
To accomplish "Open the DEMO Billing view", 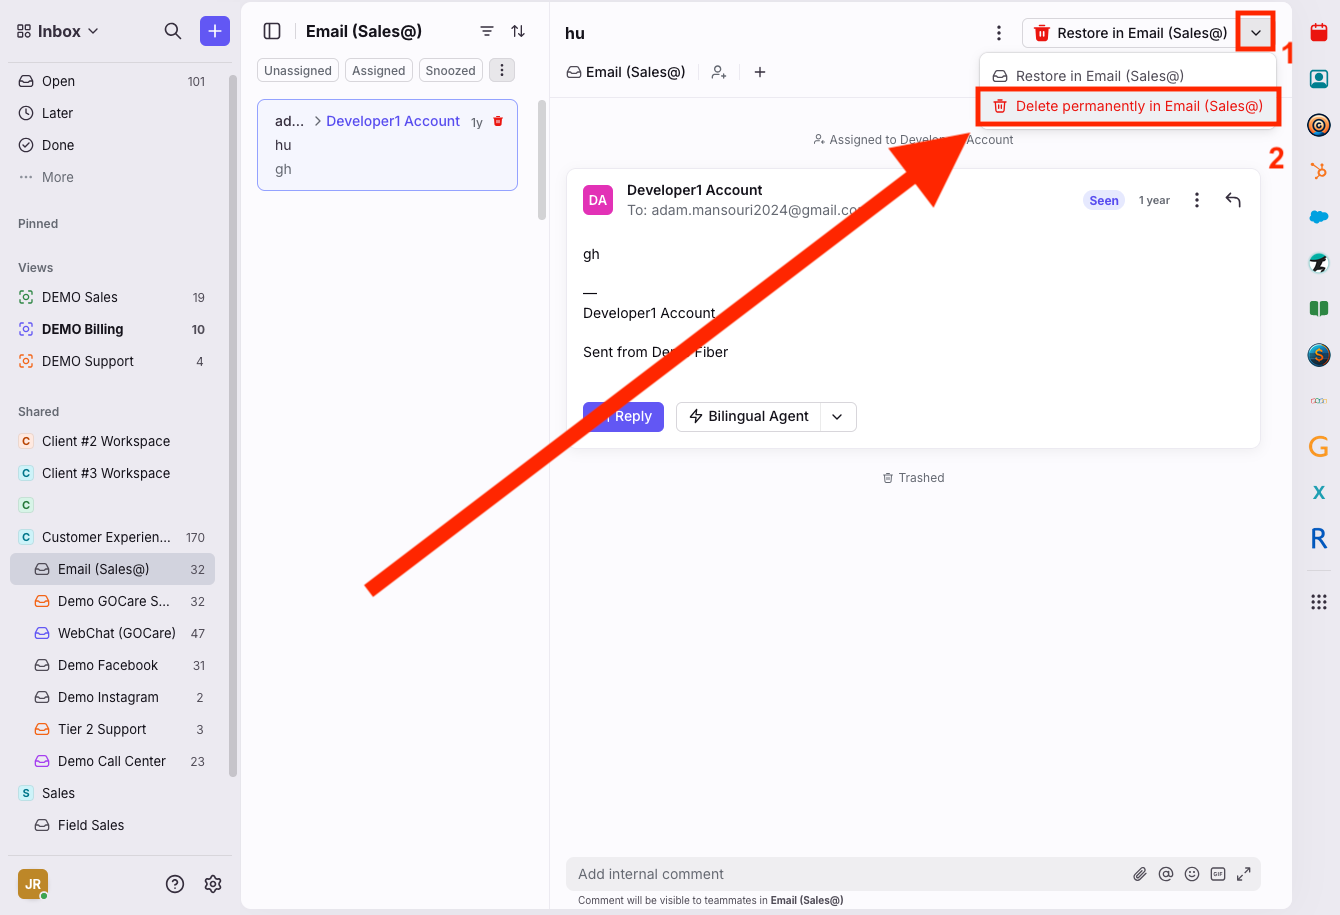I will (x=82, y=329).
